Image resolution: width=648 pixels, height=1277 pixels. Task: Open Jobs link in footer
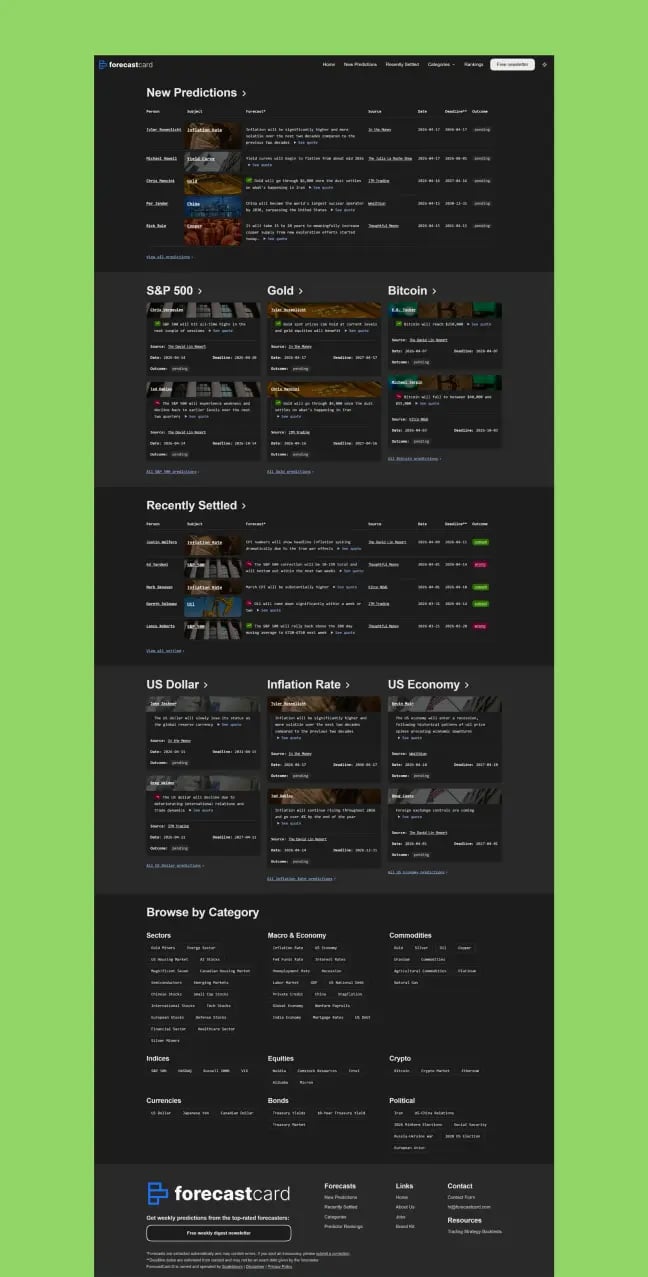click(x=400, y=1217)
